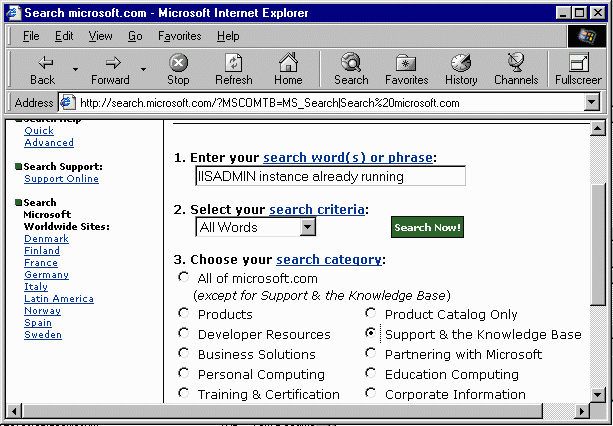Click the Refresh page icon
This screenshot has height=426, width=613.
coord(233,62)
